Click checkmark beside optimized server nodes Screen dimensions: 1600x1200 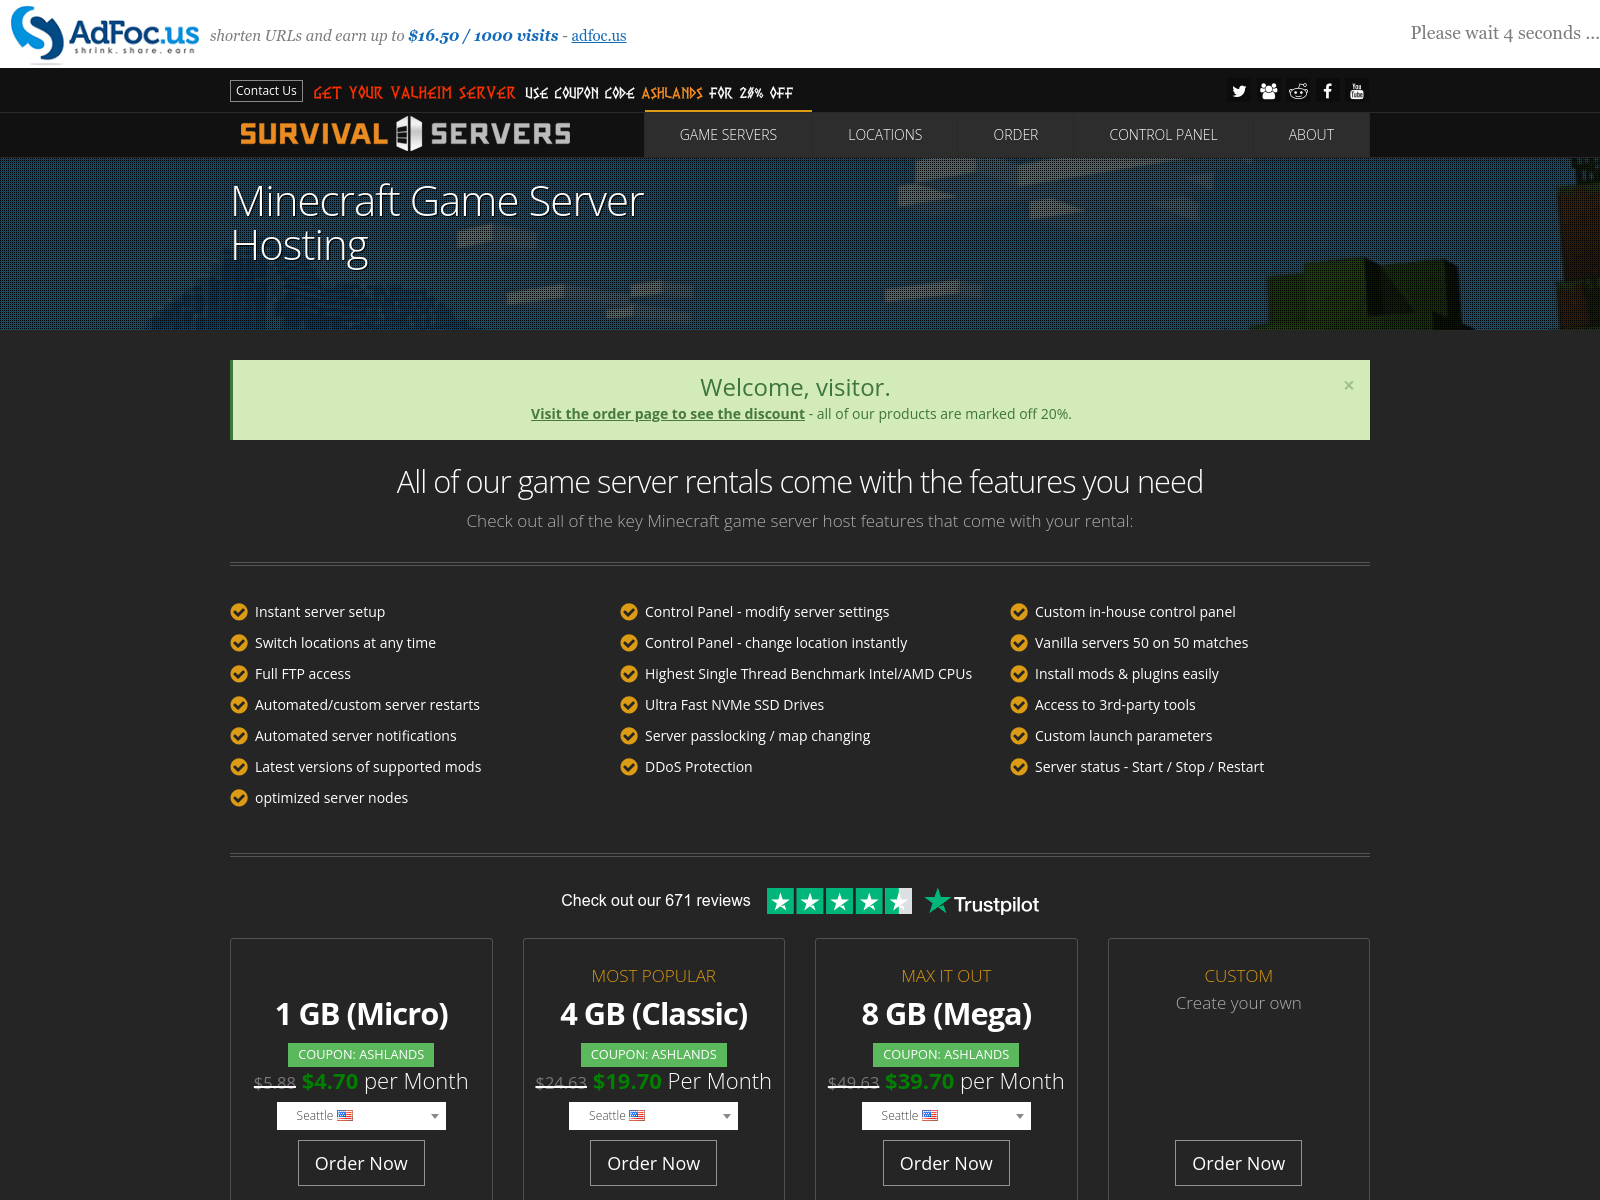(239, 798)
